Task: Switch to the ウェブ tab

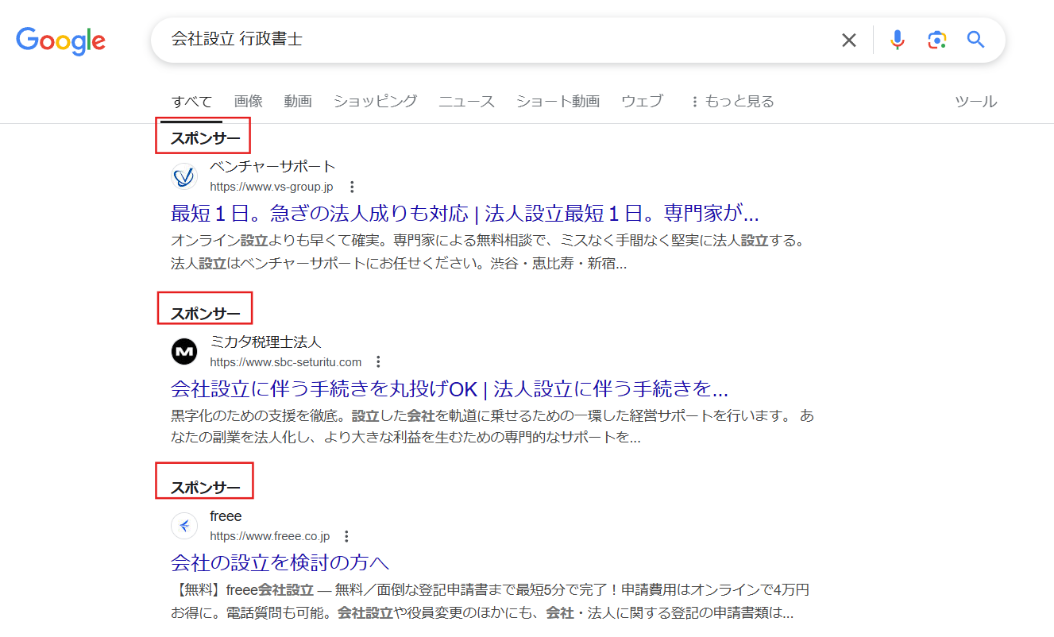Action: pos(641,101)
